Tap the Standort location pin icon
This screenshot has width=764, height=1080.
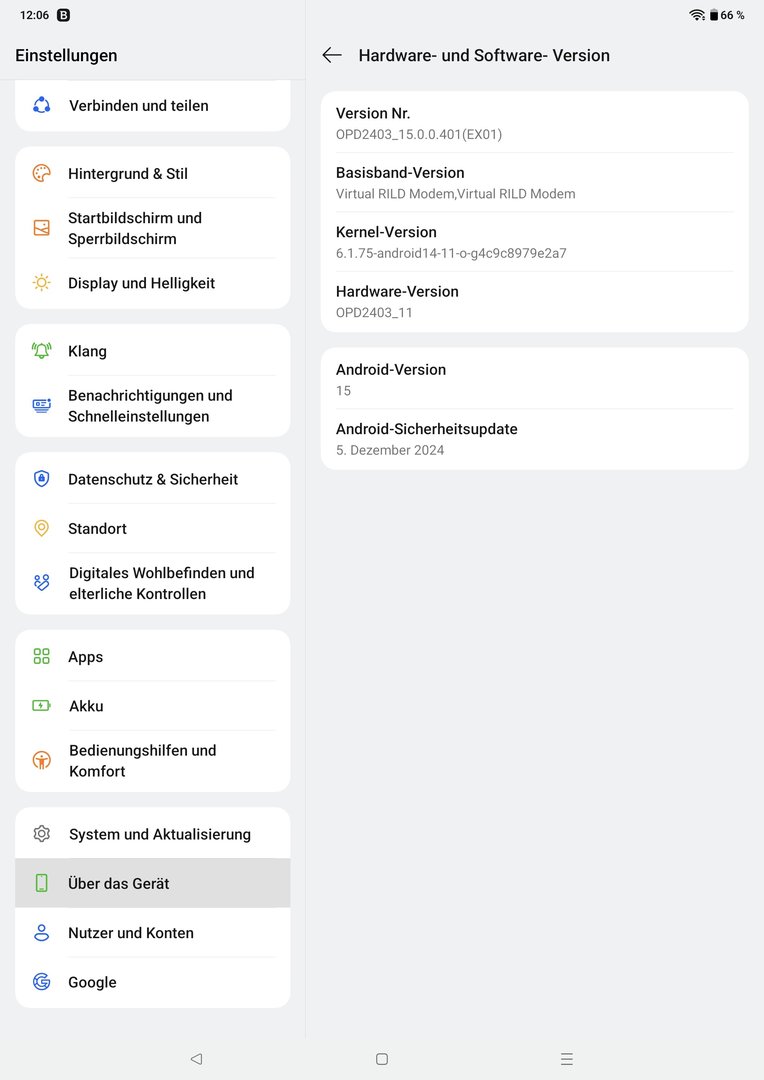41,528
